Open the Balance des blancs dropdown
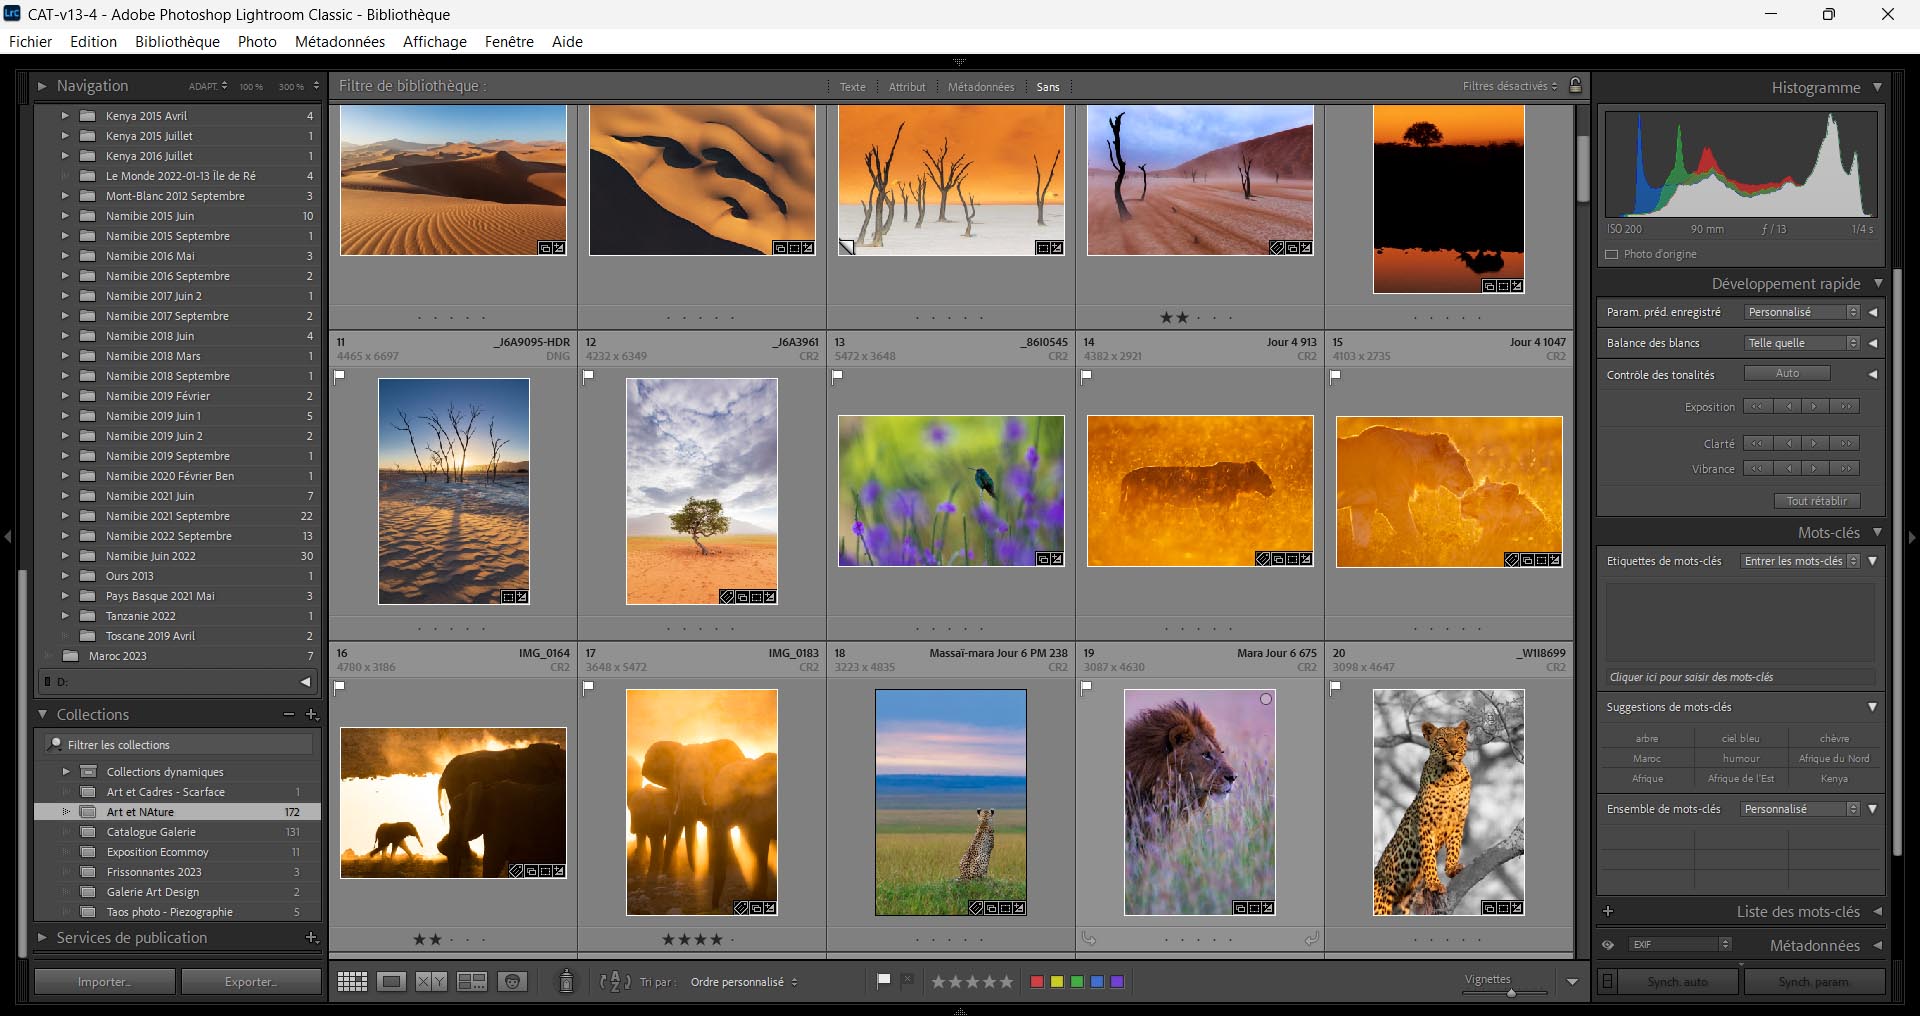This screenshot has width=1920, height=1016. [1802, 343]
